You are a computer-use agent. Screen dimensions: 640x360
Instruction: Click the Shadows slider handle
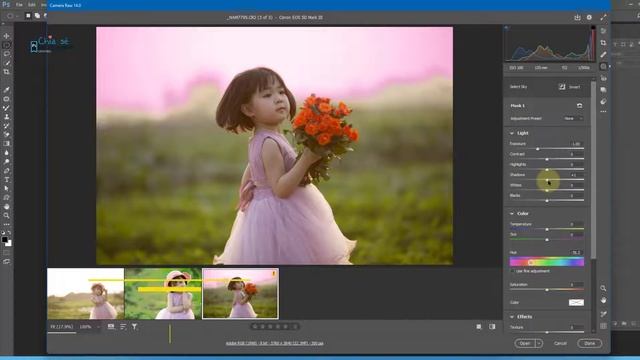click(x=547, y=180)
